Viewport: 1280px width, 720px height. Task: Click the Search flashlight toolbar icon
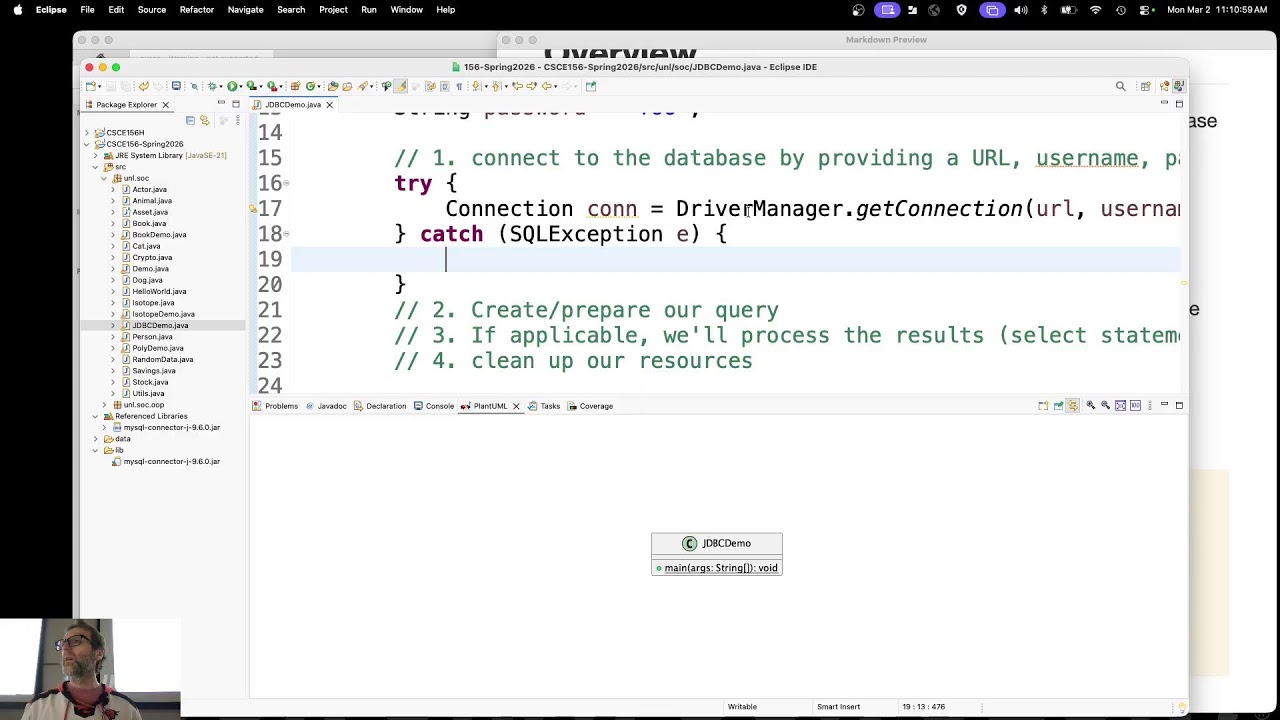(362, 86)
